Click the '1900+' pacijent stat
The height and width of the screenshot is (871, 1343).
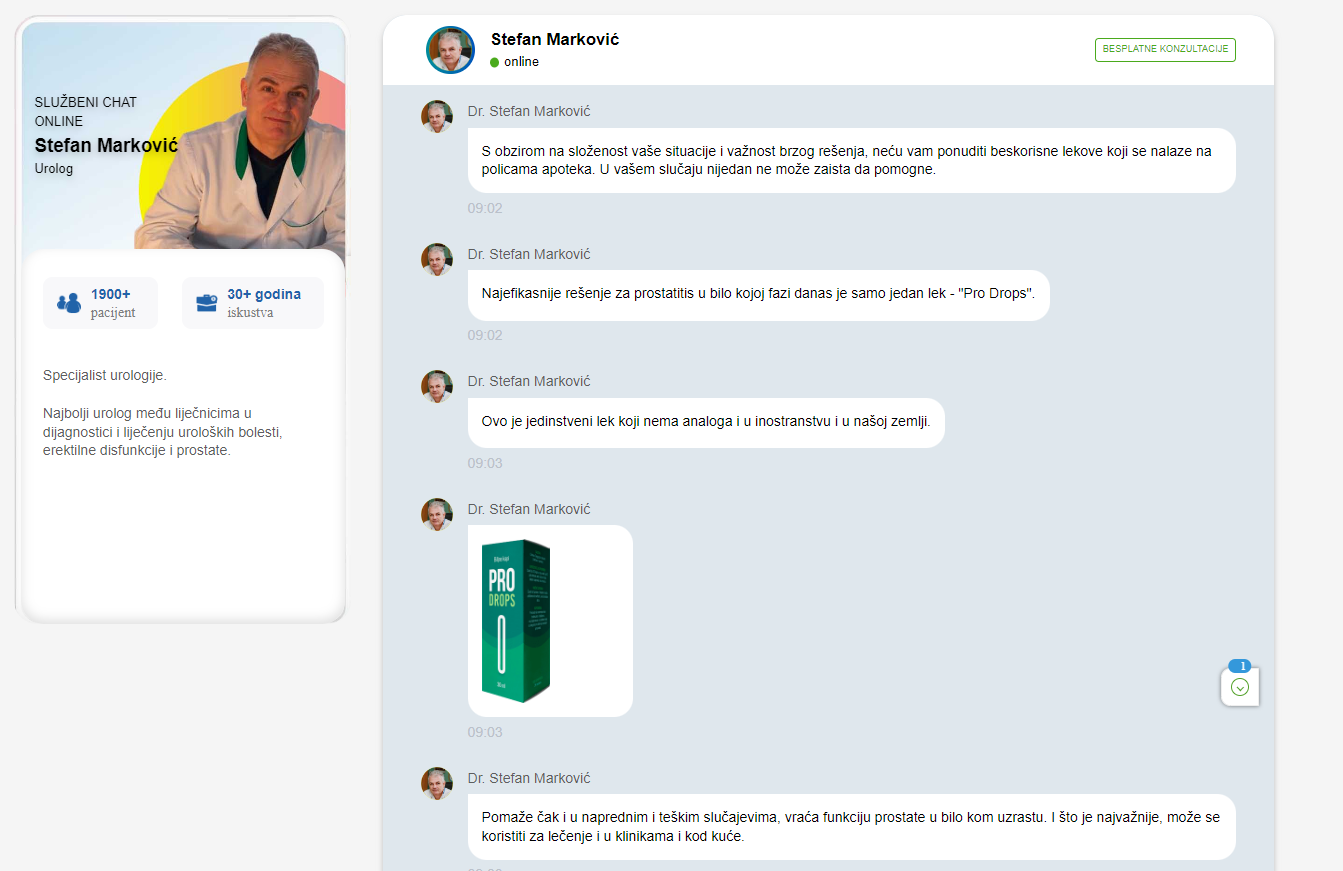tap(100, 303)
